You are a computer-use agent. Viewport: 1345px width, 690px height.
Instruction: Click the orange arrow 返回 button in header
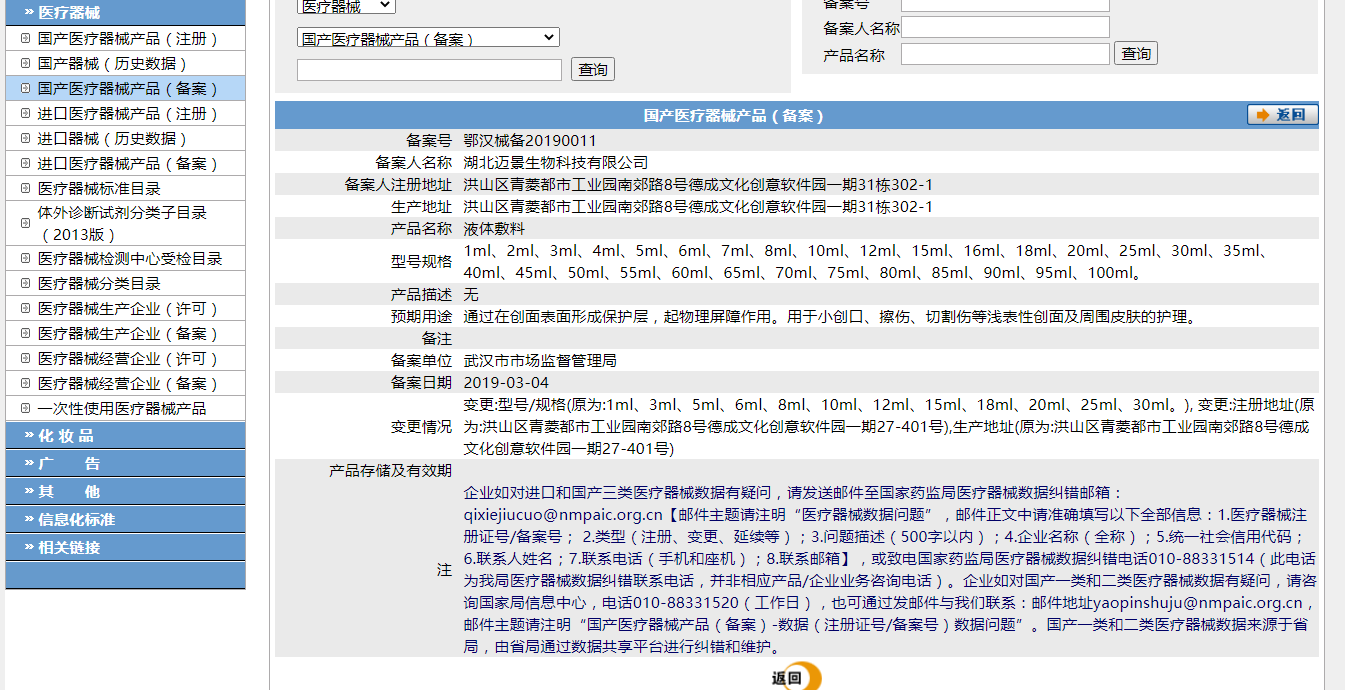coord(1282,115)
